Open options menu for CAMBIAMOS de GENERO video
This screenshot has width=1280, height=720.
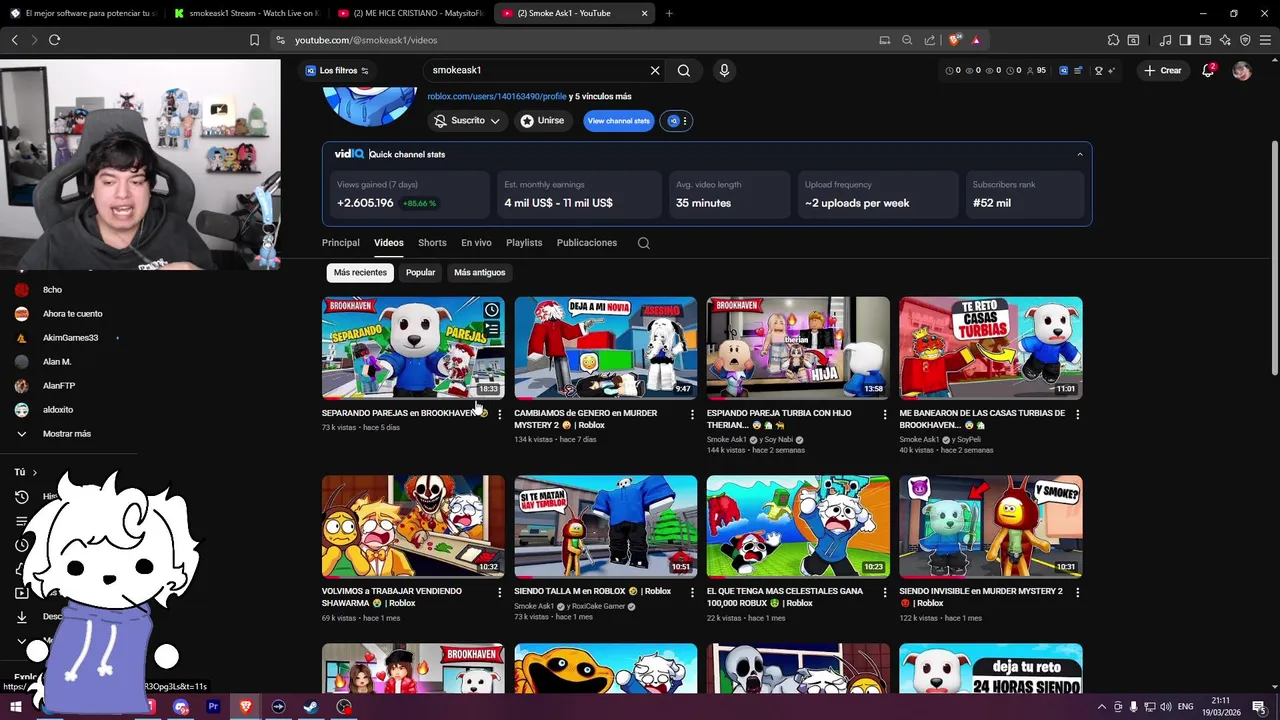(x=692, y=414)
